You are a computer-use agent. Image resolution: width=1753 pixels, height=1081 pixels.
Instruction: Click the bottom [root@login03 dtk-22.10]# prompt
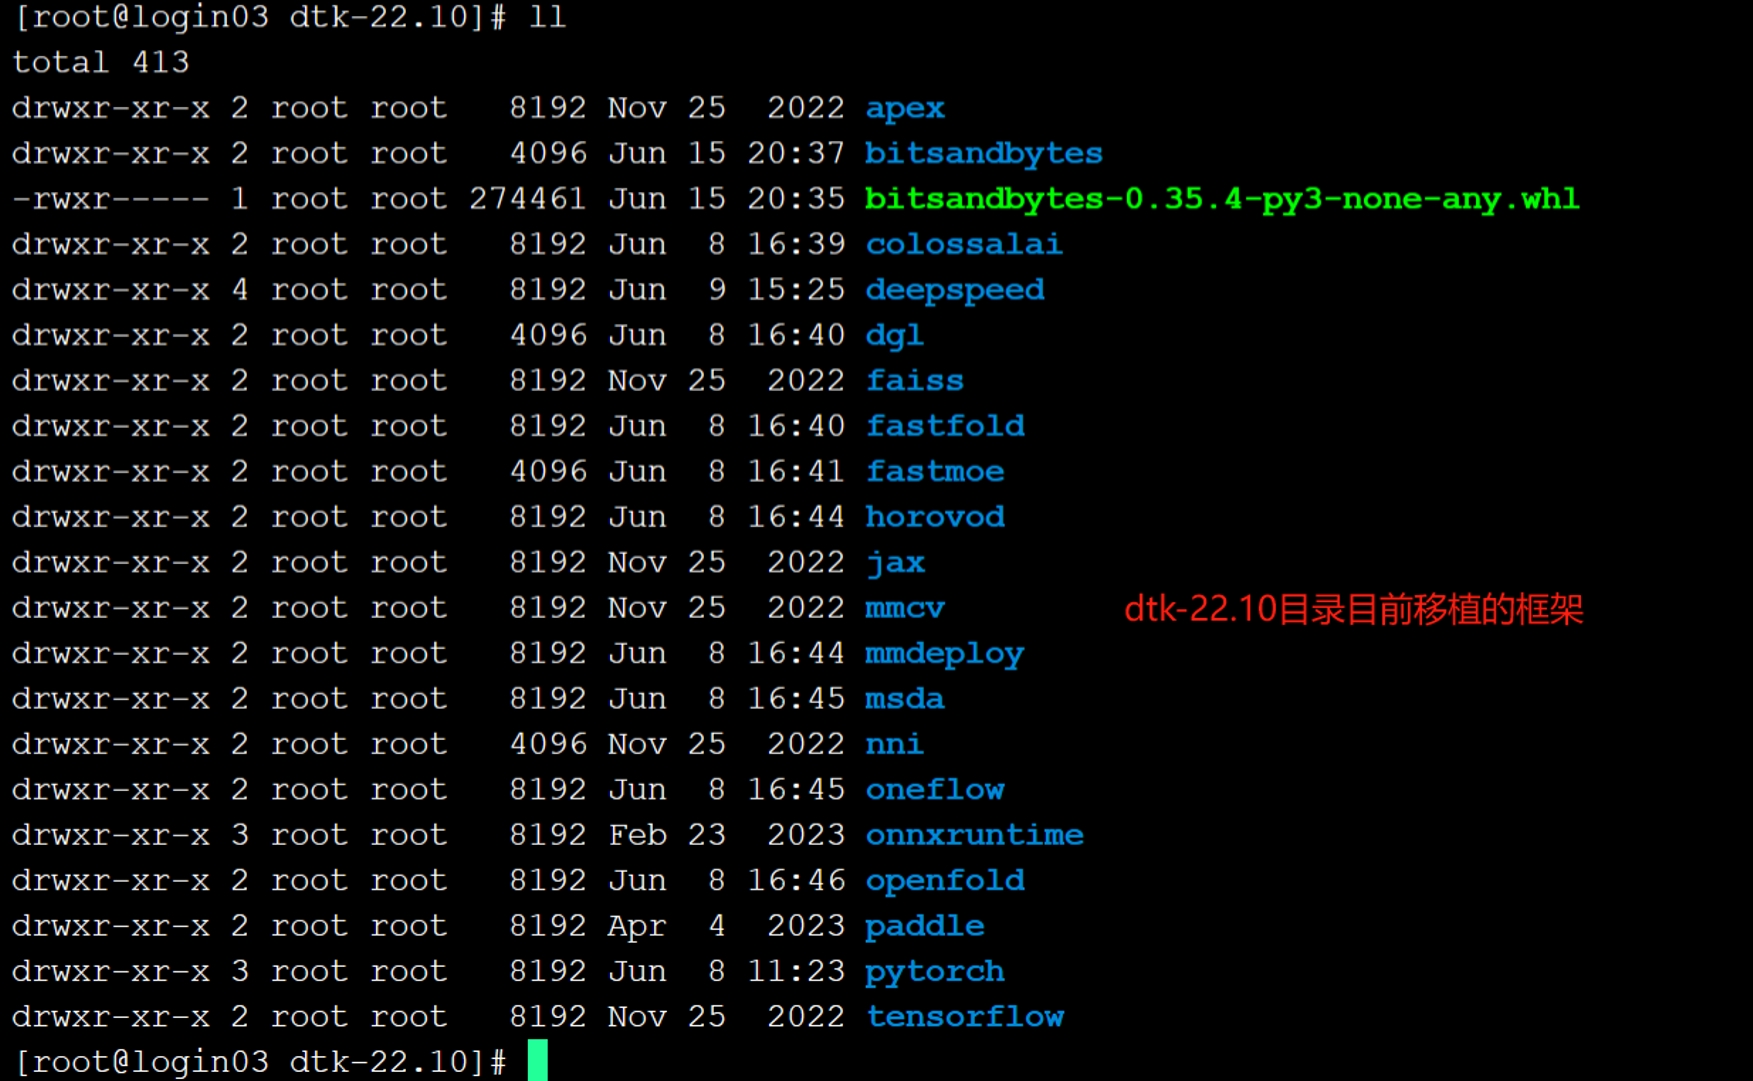tap(261, 1062)
